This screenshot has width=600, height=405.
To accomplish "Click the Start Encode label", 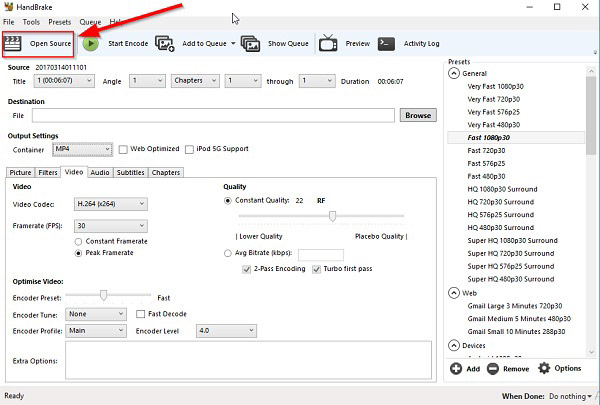I will click(x=128, y=44).
